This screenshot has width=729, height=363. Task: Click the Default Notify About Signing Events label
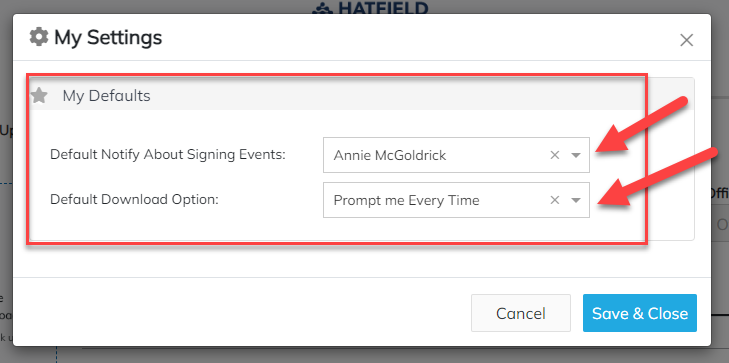(x=168, y=154)
